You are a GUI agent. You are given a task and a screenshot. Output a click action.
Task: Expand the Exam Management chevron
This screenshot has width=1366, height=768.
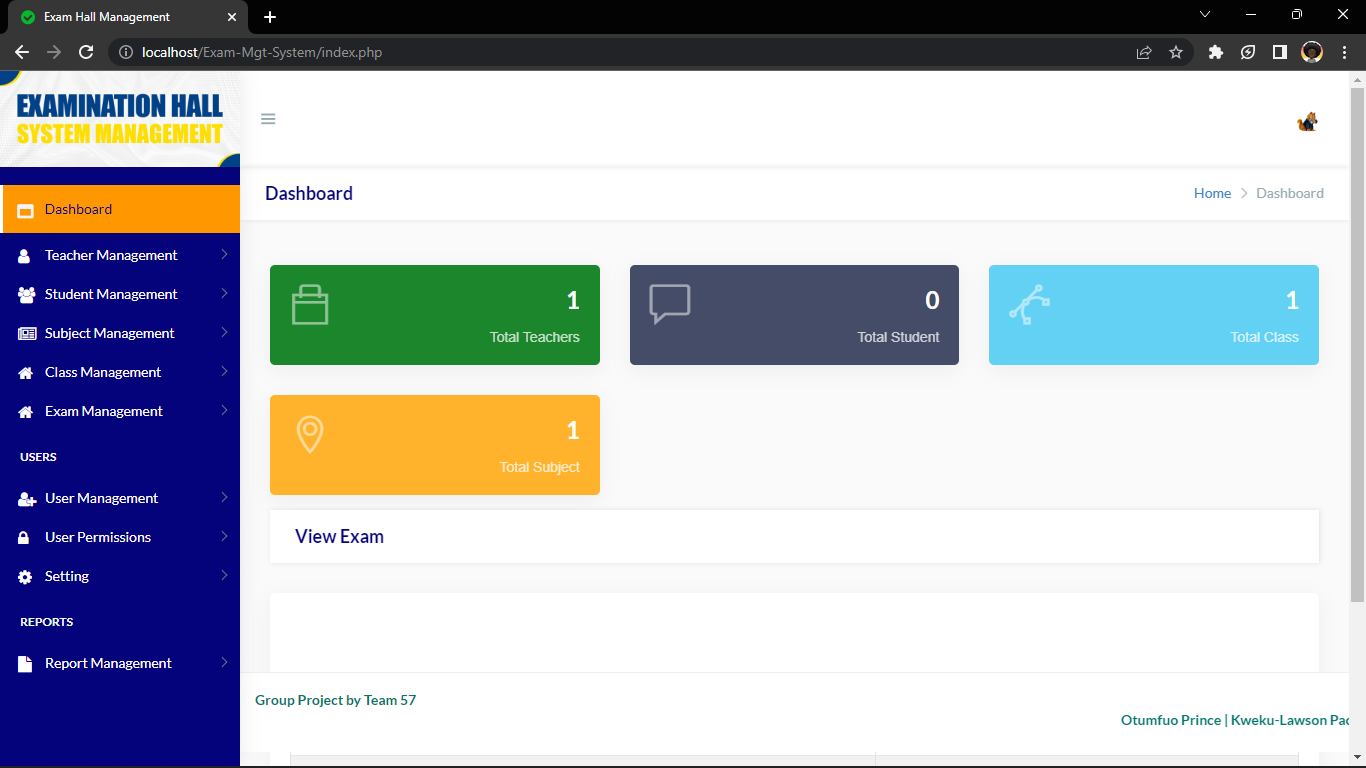click(x=225, y=411)
